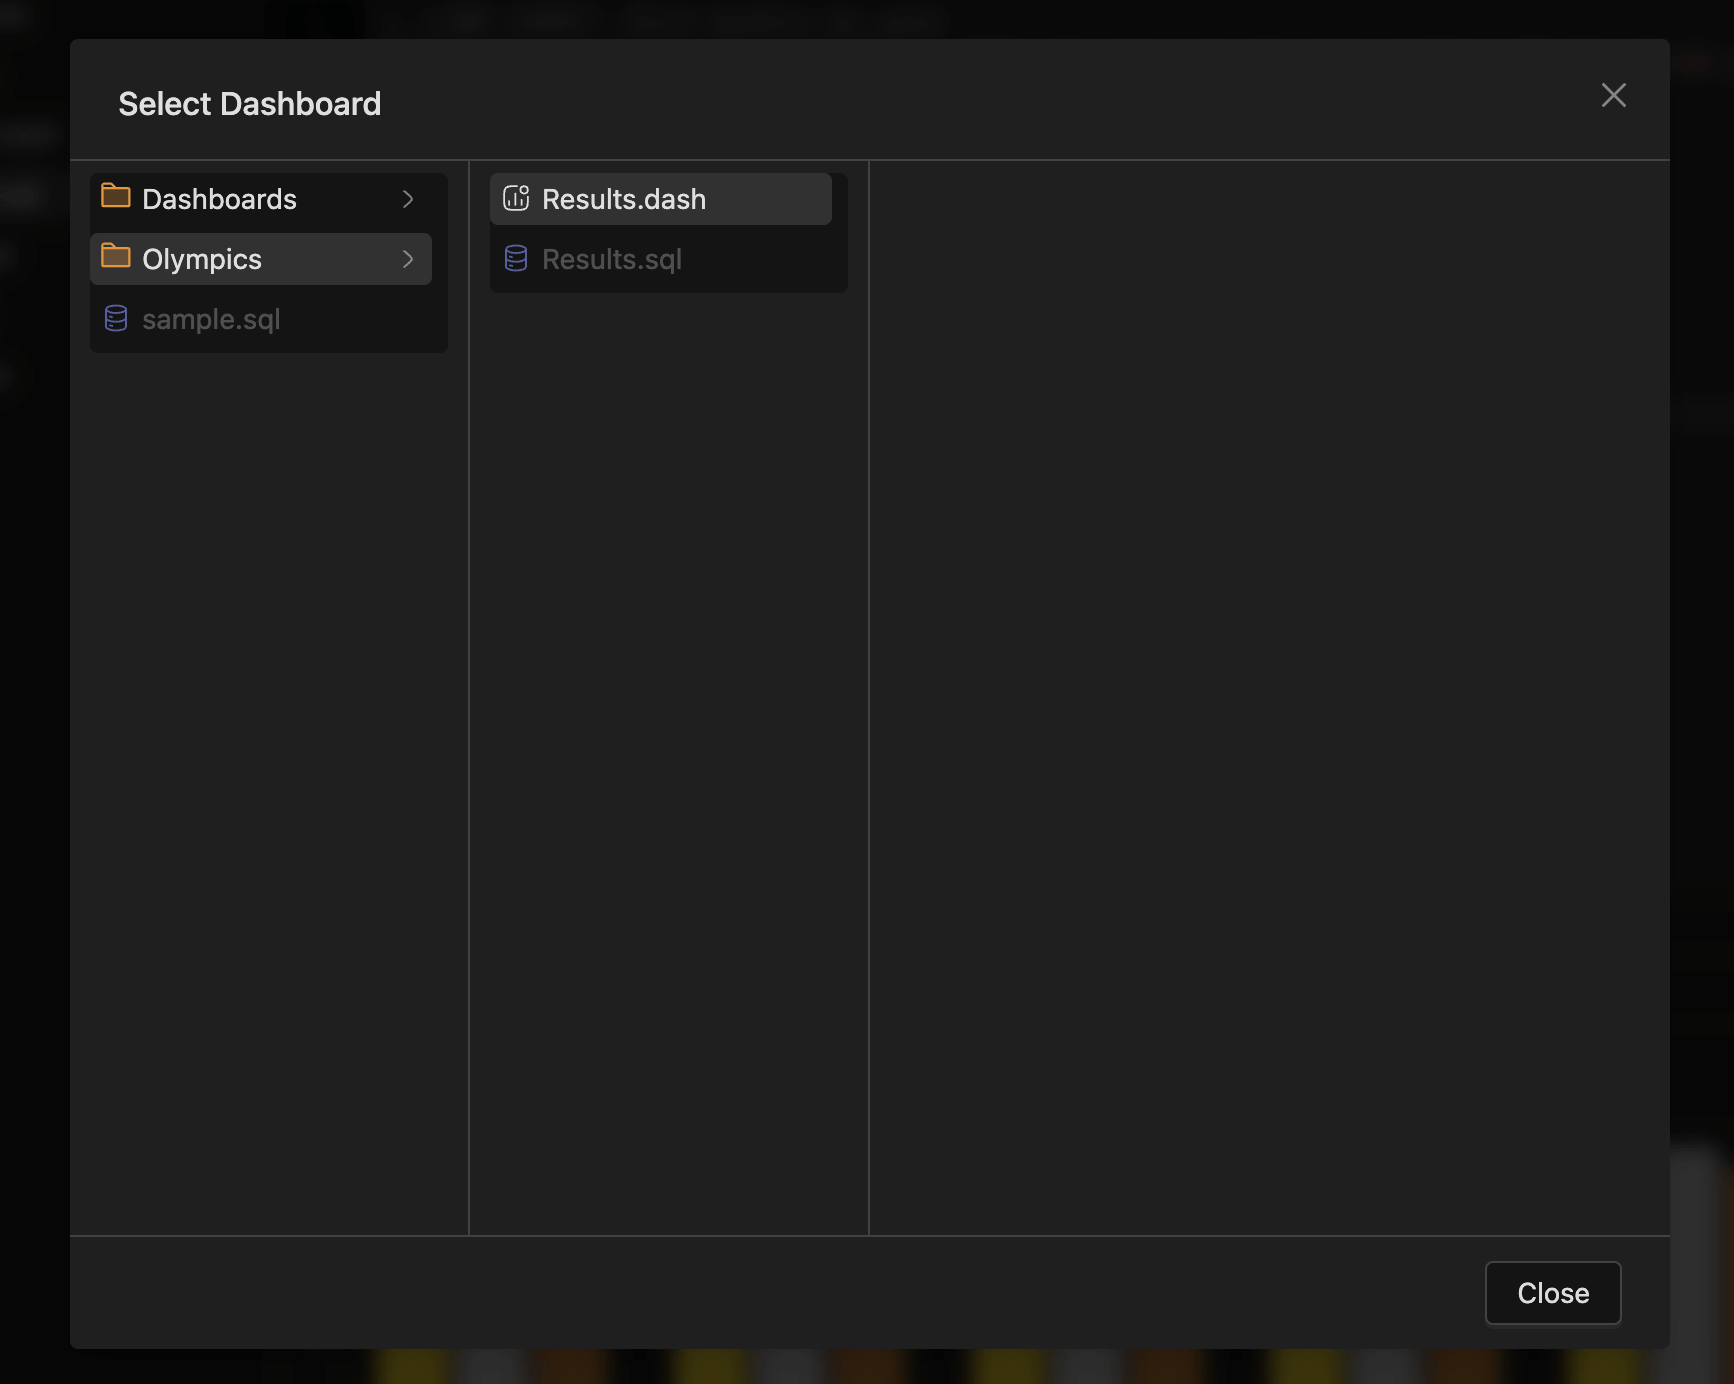The image size is (1734, 1384).
Task: Click the Results.dash dashboard chart icon
Action: [516, 199]
